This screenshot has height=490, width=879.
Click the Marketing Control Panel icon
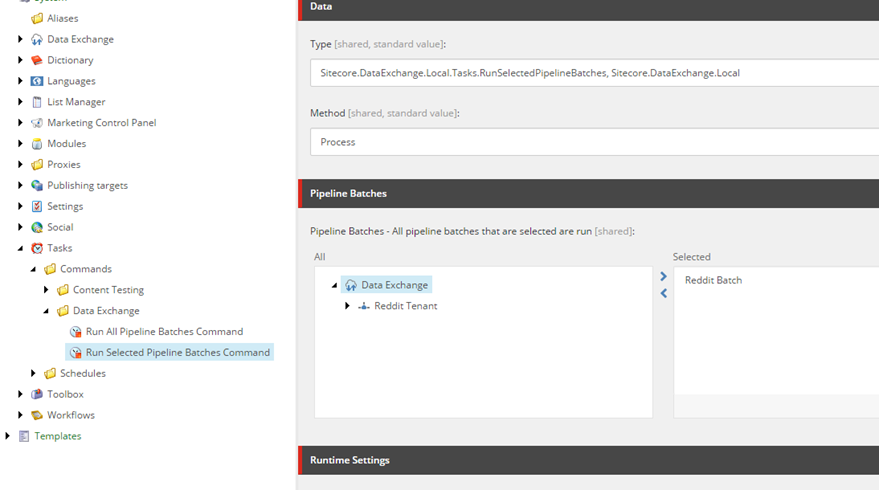[37, 123]
